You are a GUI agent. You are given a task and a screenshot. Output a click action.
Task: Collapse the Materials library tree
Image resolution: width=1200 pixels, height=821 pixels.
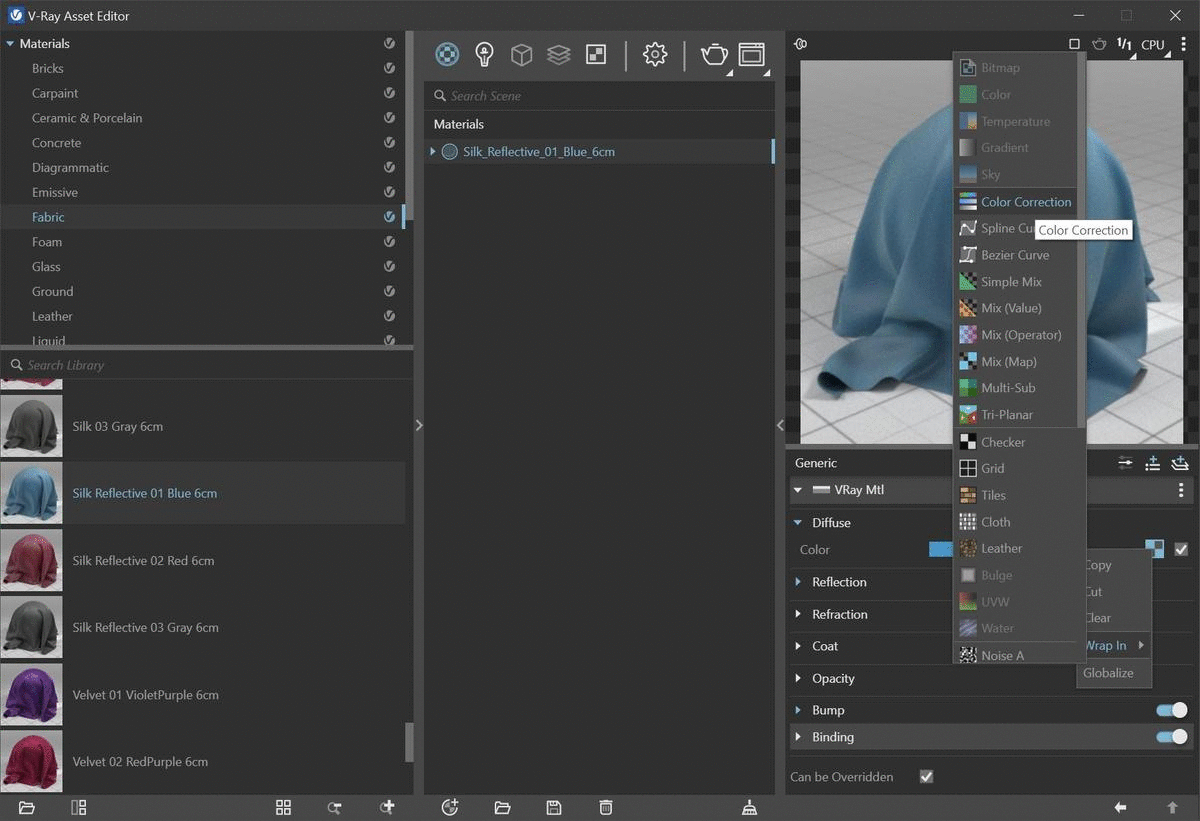(10, 44)
